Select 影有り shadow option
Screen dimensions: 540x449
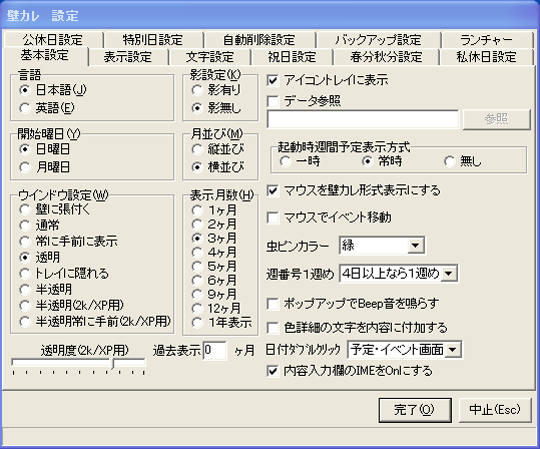(216, 90)
